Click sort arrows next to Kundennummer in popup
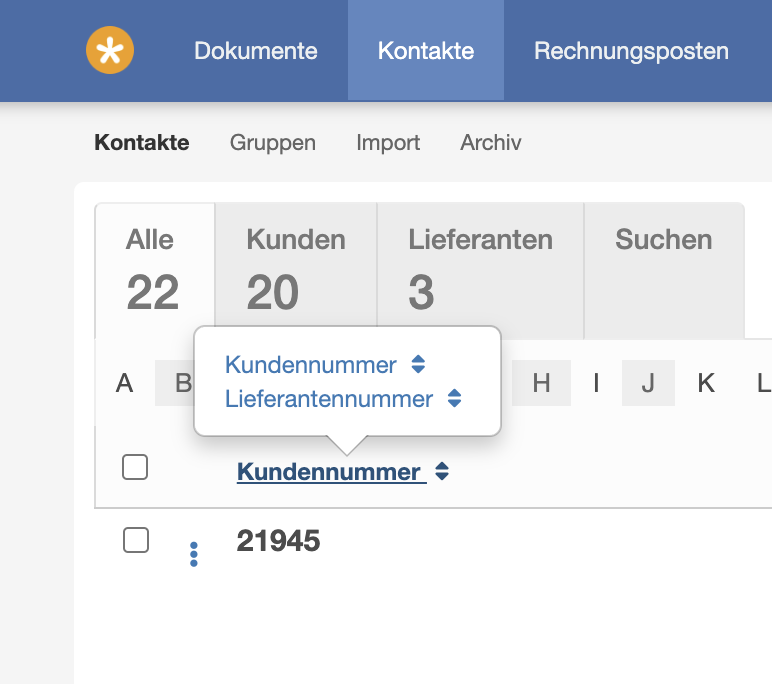The width and height of the screenshot is (772, 684). (x=419, y=365)
